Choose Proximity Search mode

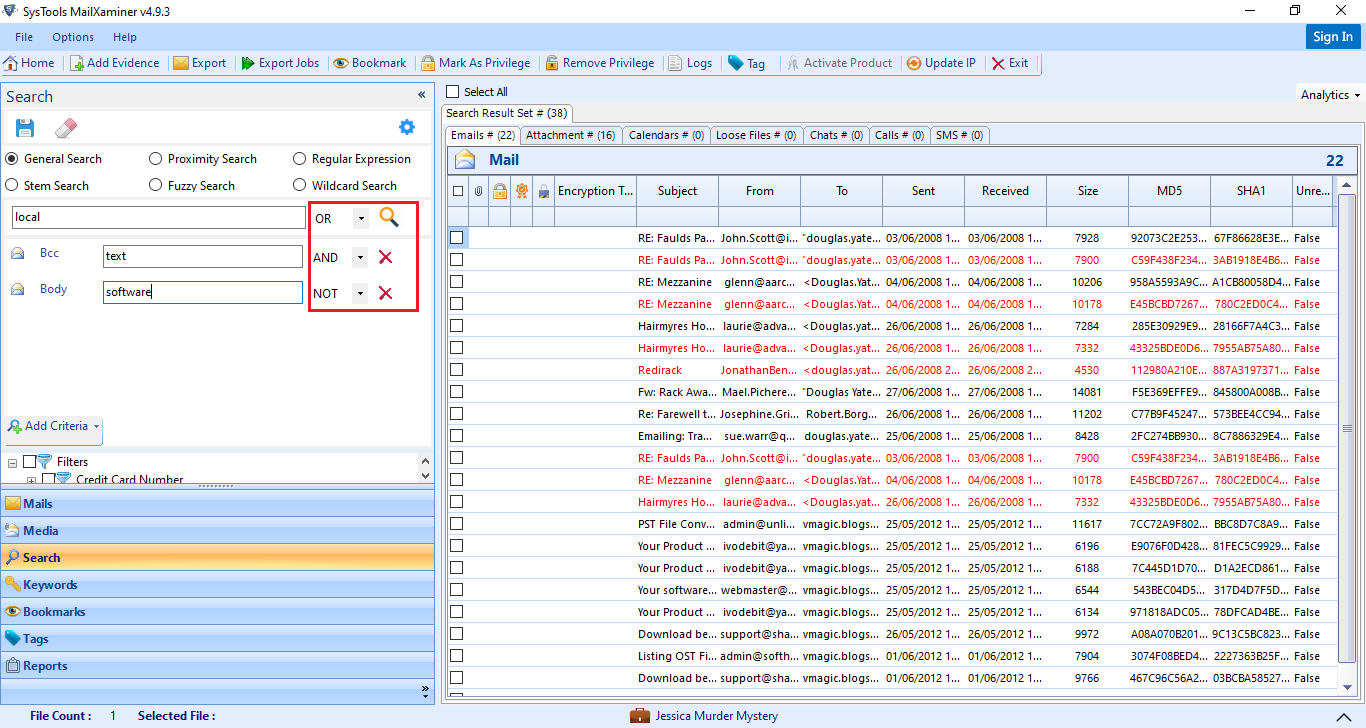[x=156, y=158]
